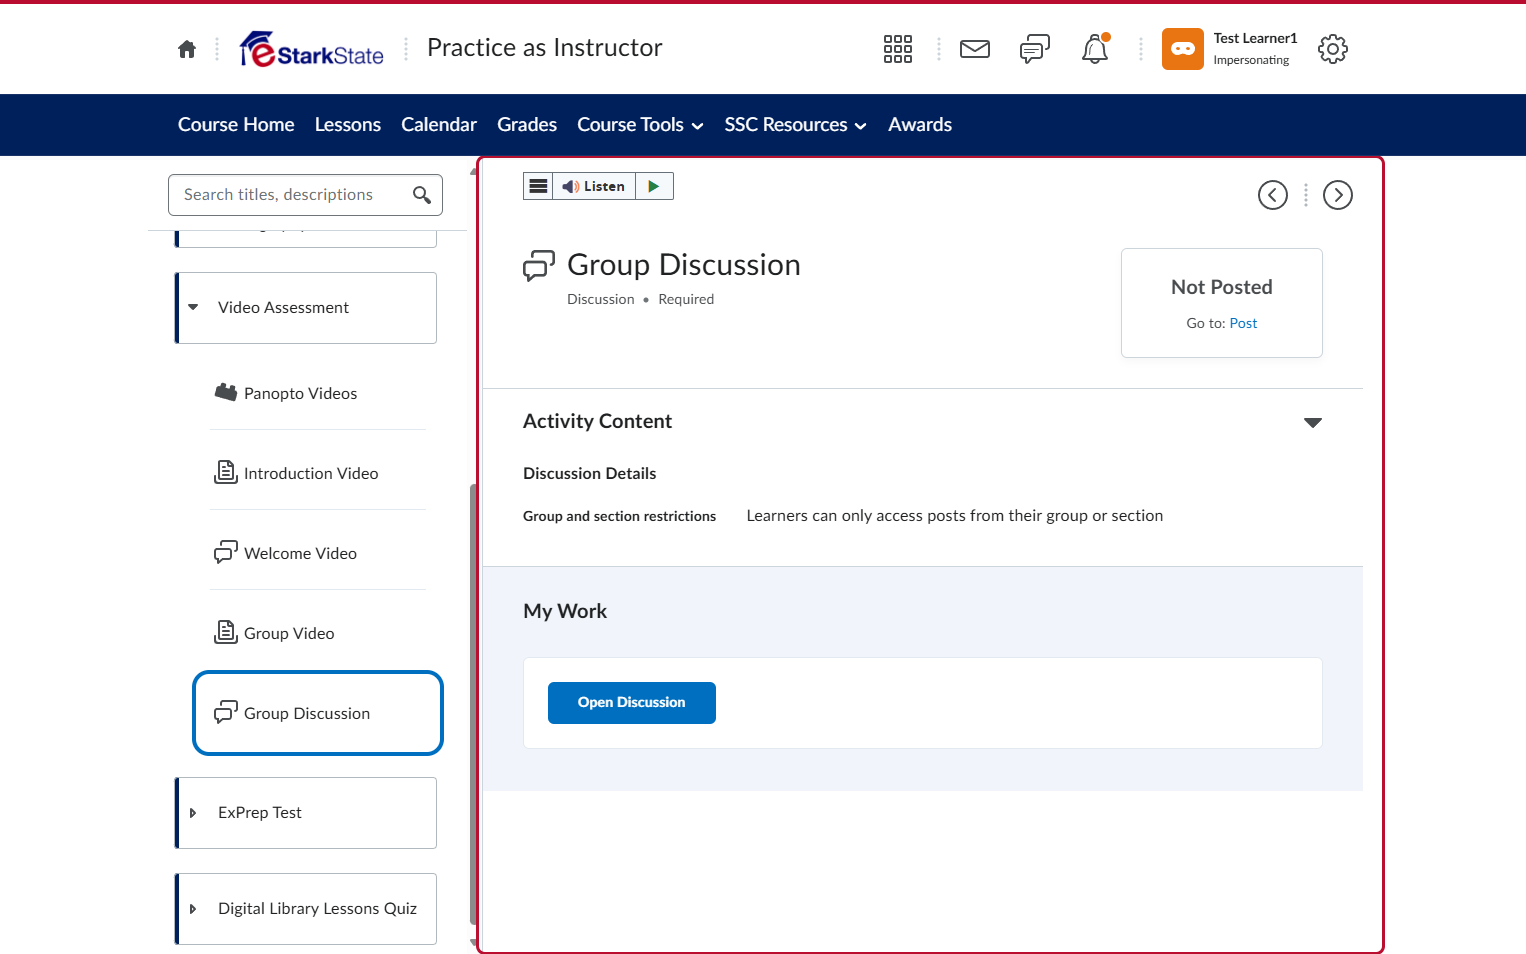Open Grades in the navbar

click(x=527, y=125)
